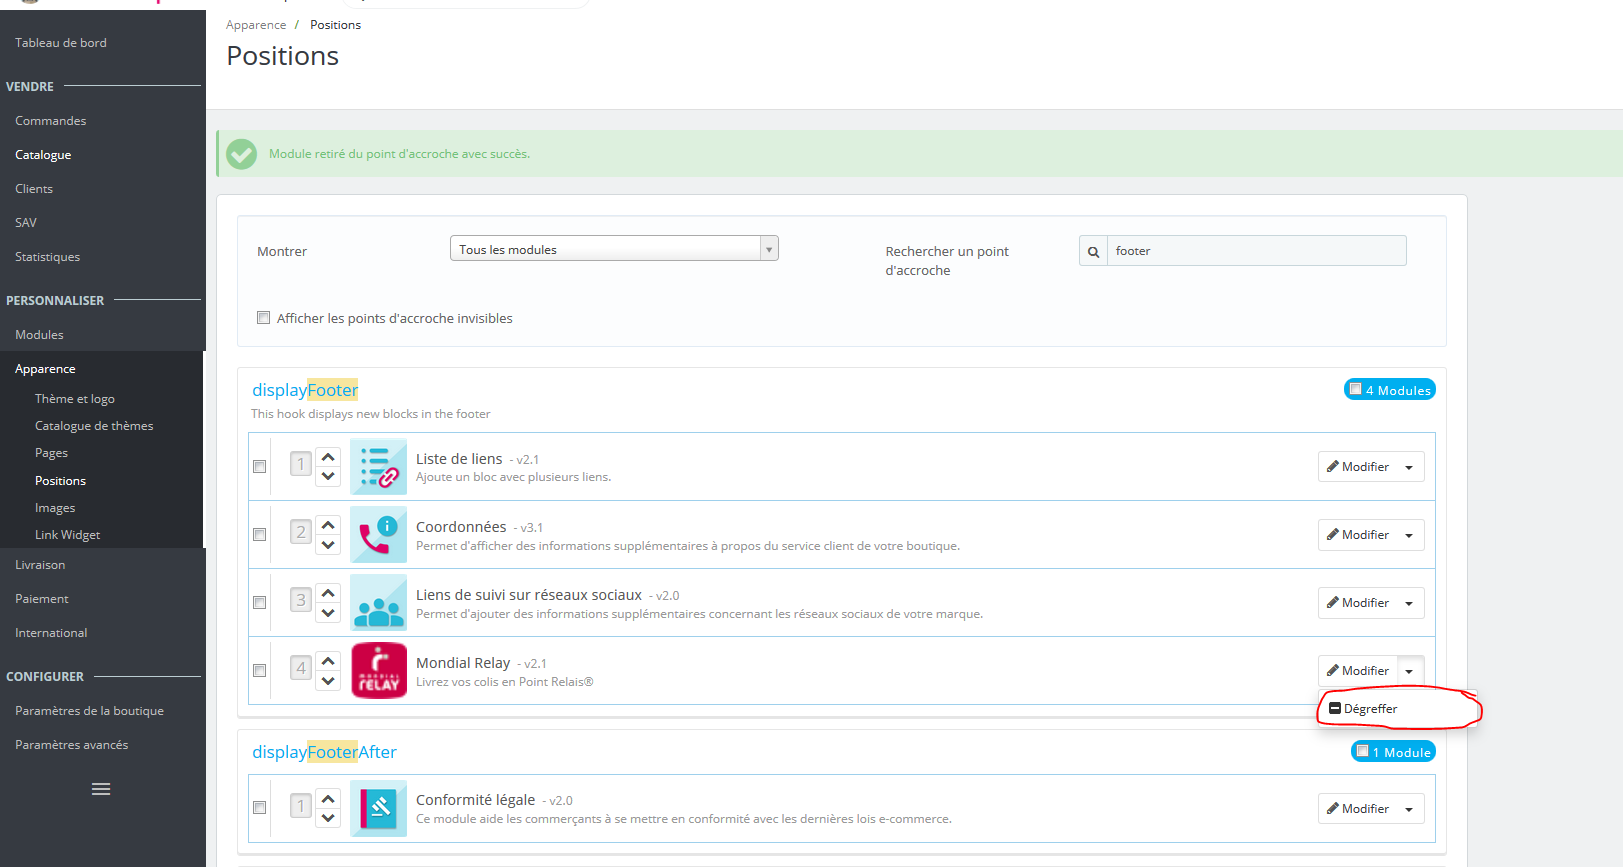Screen dimensions: 1623x867
Task: Click the Conformité légale module icon
Action: pos(379,808)
